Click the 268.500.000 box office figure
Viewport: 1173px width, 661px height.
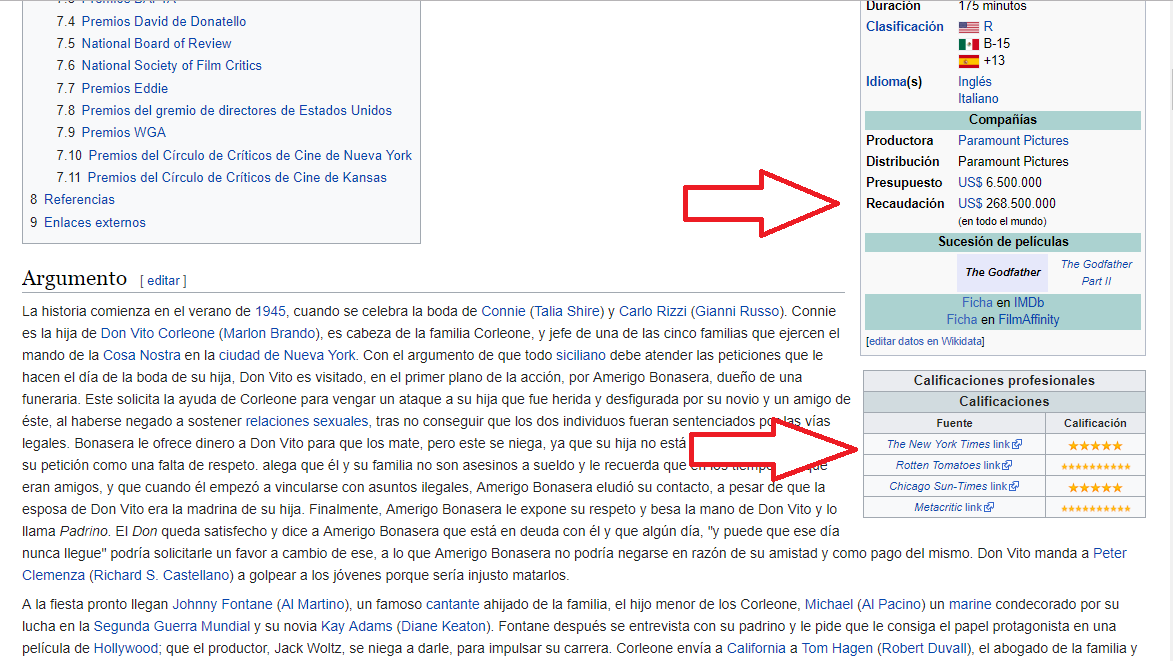[x=1021, y=203]
